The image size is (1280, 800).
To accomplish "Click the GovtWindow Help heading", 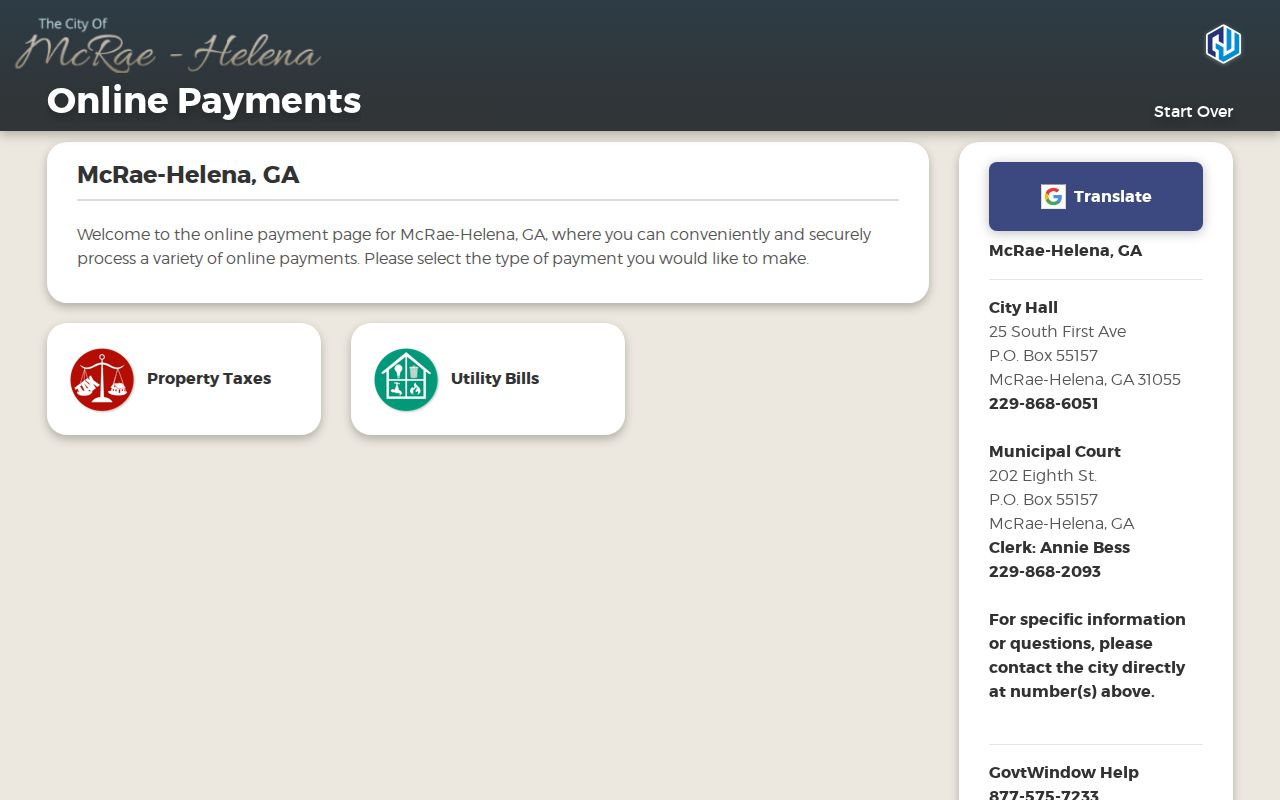I will pos(1064,772).
